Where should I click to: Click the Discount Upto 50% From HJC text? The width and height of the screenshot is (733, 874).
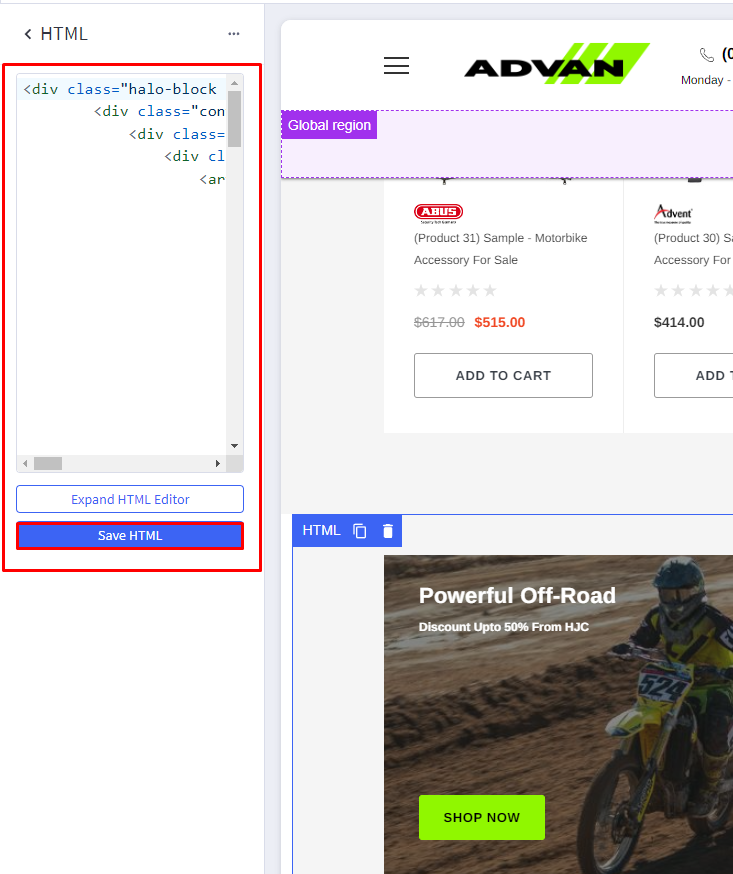(x=503, y=627)
